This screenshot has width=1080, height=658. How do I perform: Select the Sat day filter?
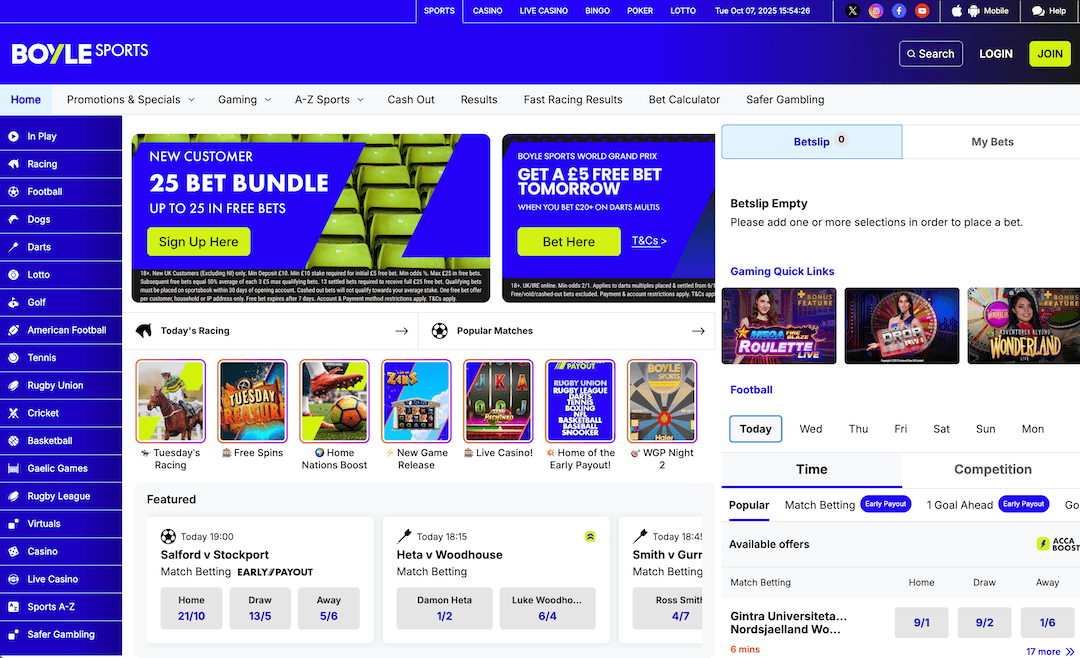pos(941,429)
